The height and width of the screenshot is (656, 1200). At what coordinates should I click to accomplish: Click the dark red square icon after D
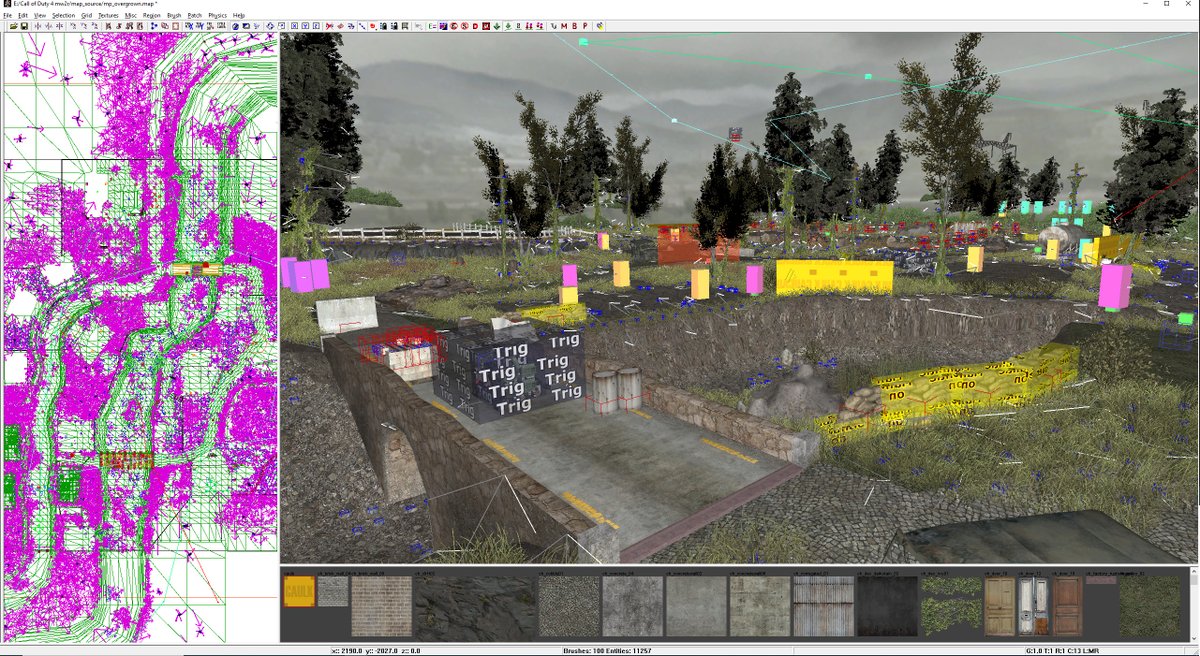[x=486, y=26]
